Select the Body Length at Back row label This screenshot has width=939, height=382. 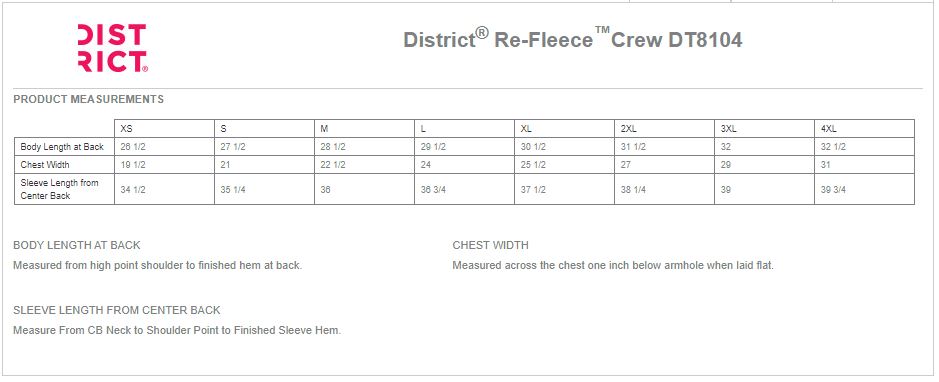tap(62, 147)
